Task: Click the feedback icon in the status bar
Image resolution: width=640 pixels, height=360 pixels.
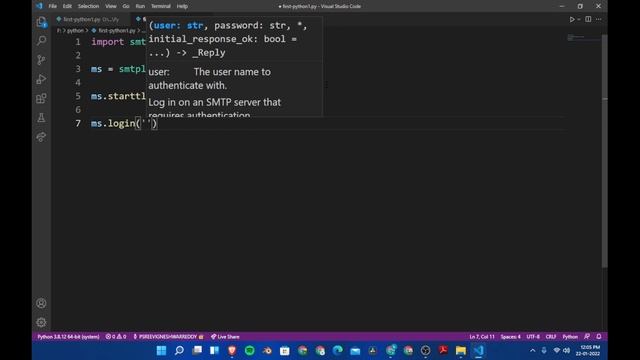Action: click(587, 337)
